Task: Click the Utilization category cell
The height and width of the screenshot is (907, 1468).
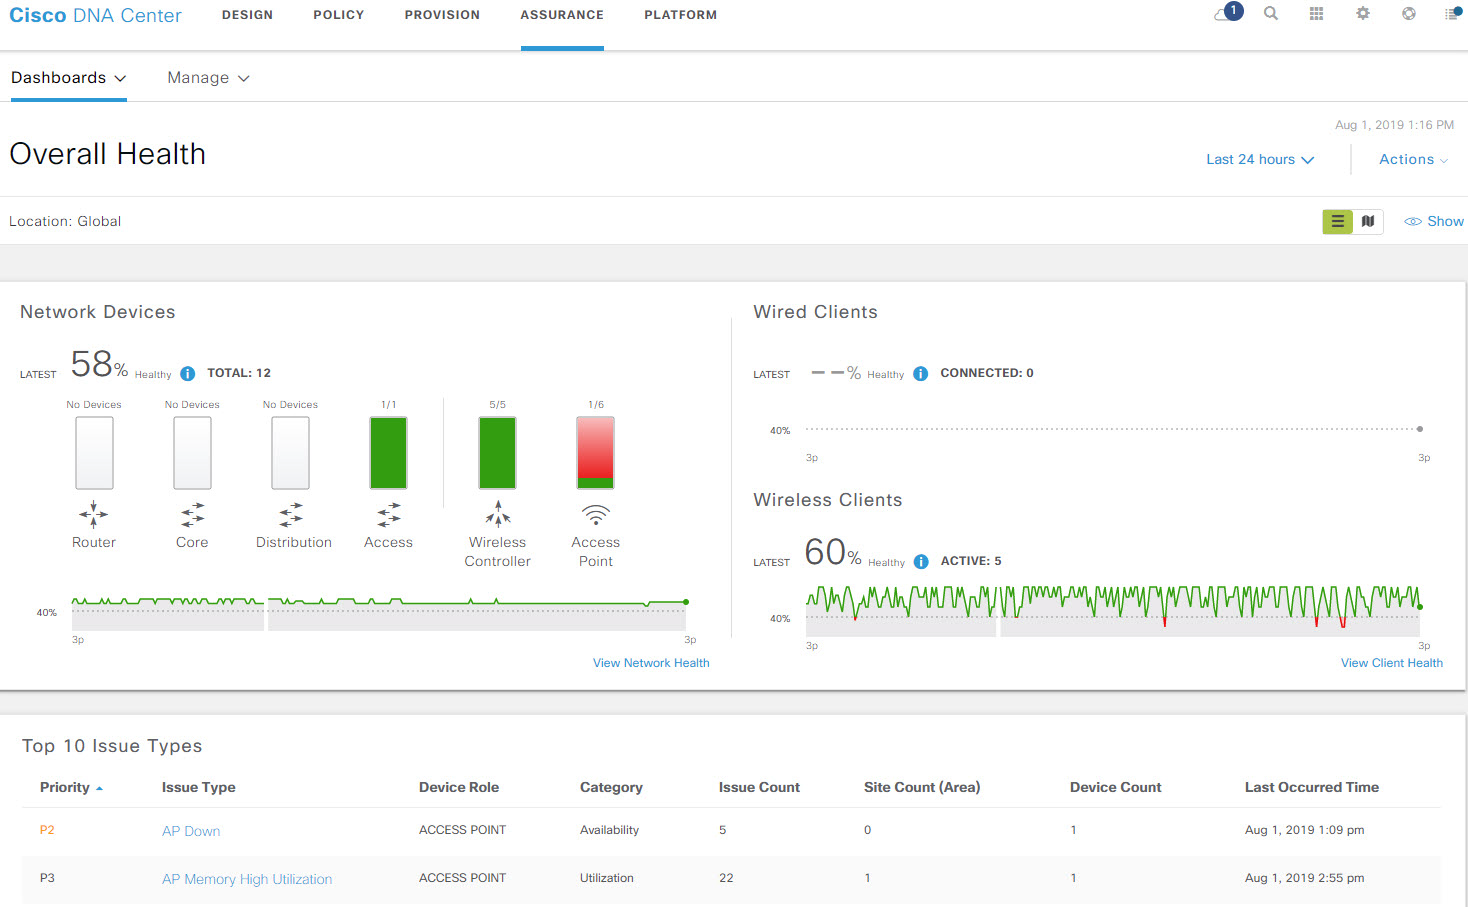Action: click(x=607, y=878)
